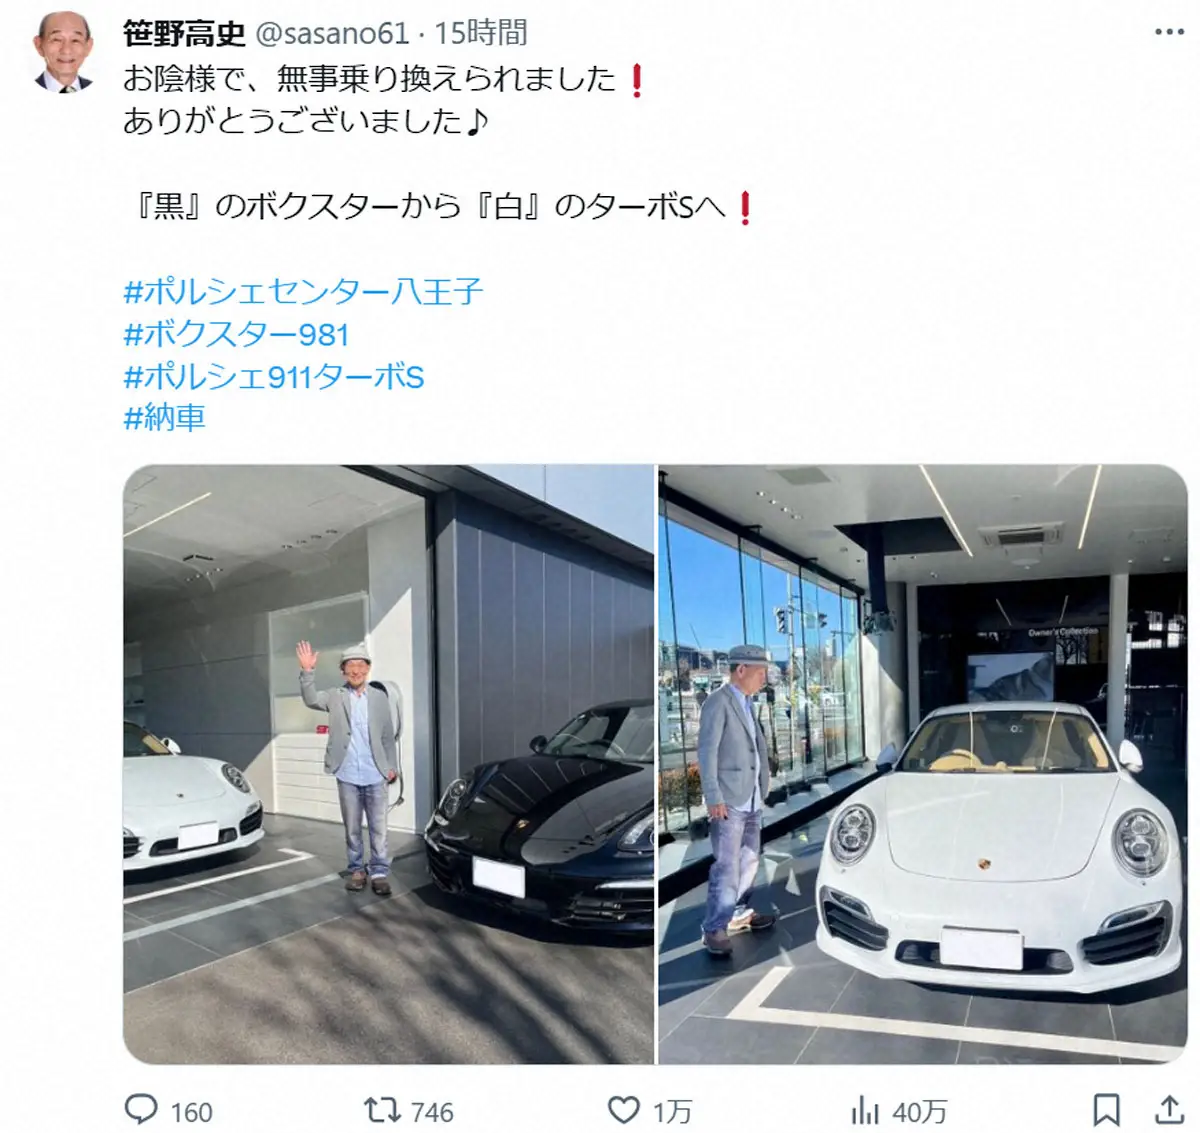
Task: Click the reply speech bubble icon
Action: point(141,1110)
